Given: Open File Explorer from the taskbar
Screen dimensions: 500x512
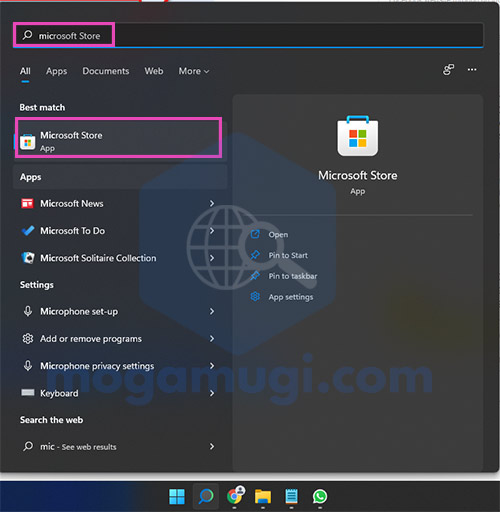Looking at the screenshot, I should click(x=263, y=497).
